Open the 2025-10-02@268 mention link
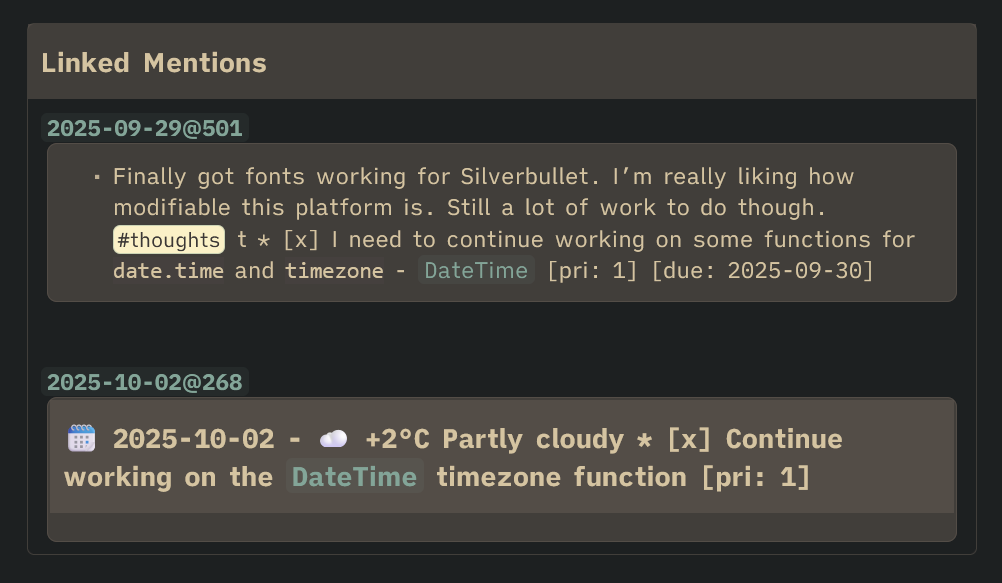Screen dimensions: 1002x583 pyautogui.click(x=144, y=382)
